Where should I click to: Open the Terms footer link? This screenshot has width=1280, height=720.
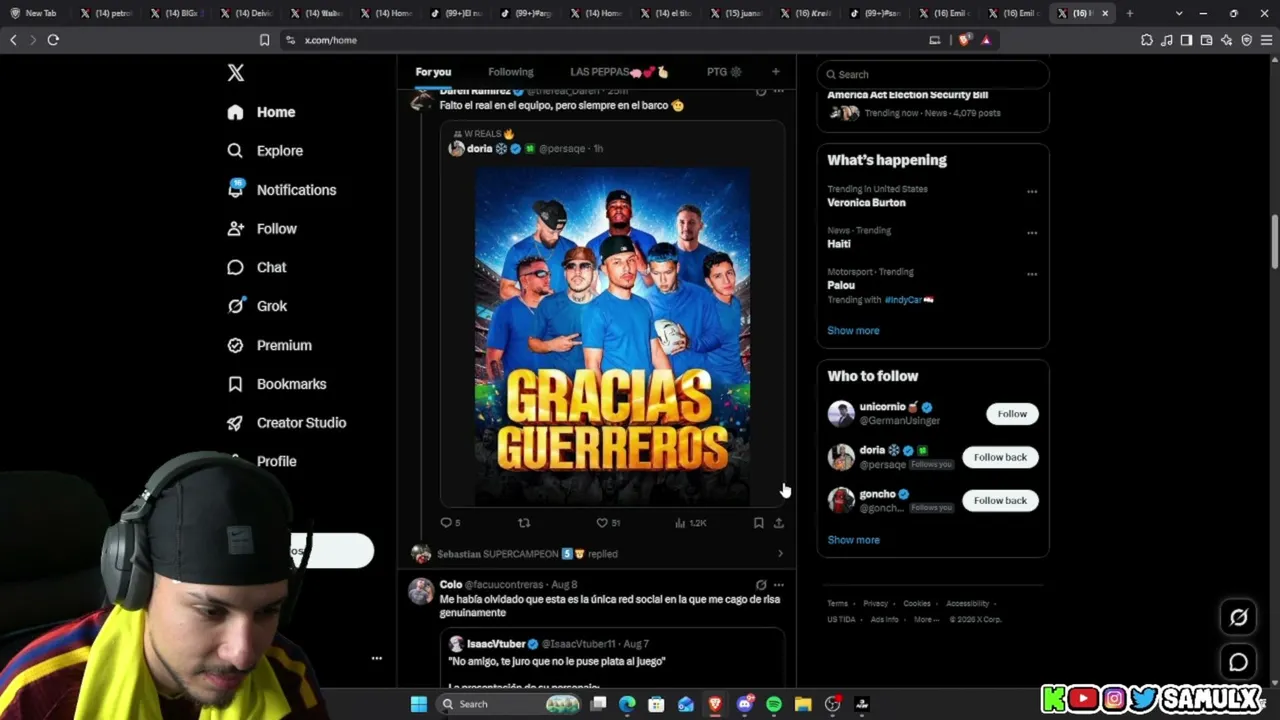[x=837, y=604]
